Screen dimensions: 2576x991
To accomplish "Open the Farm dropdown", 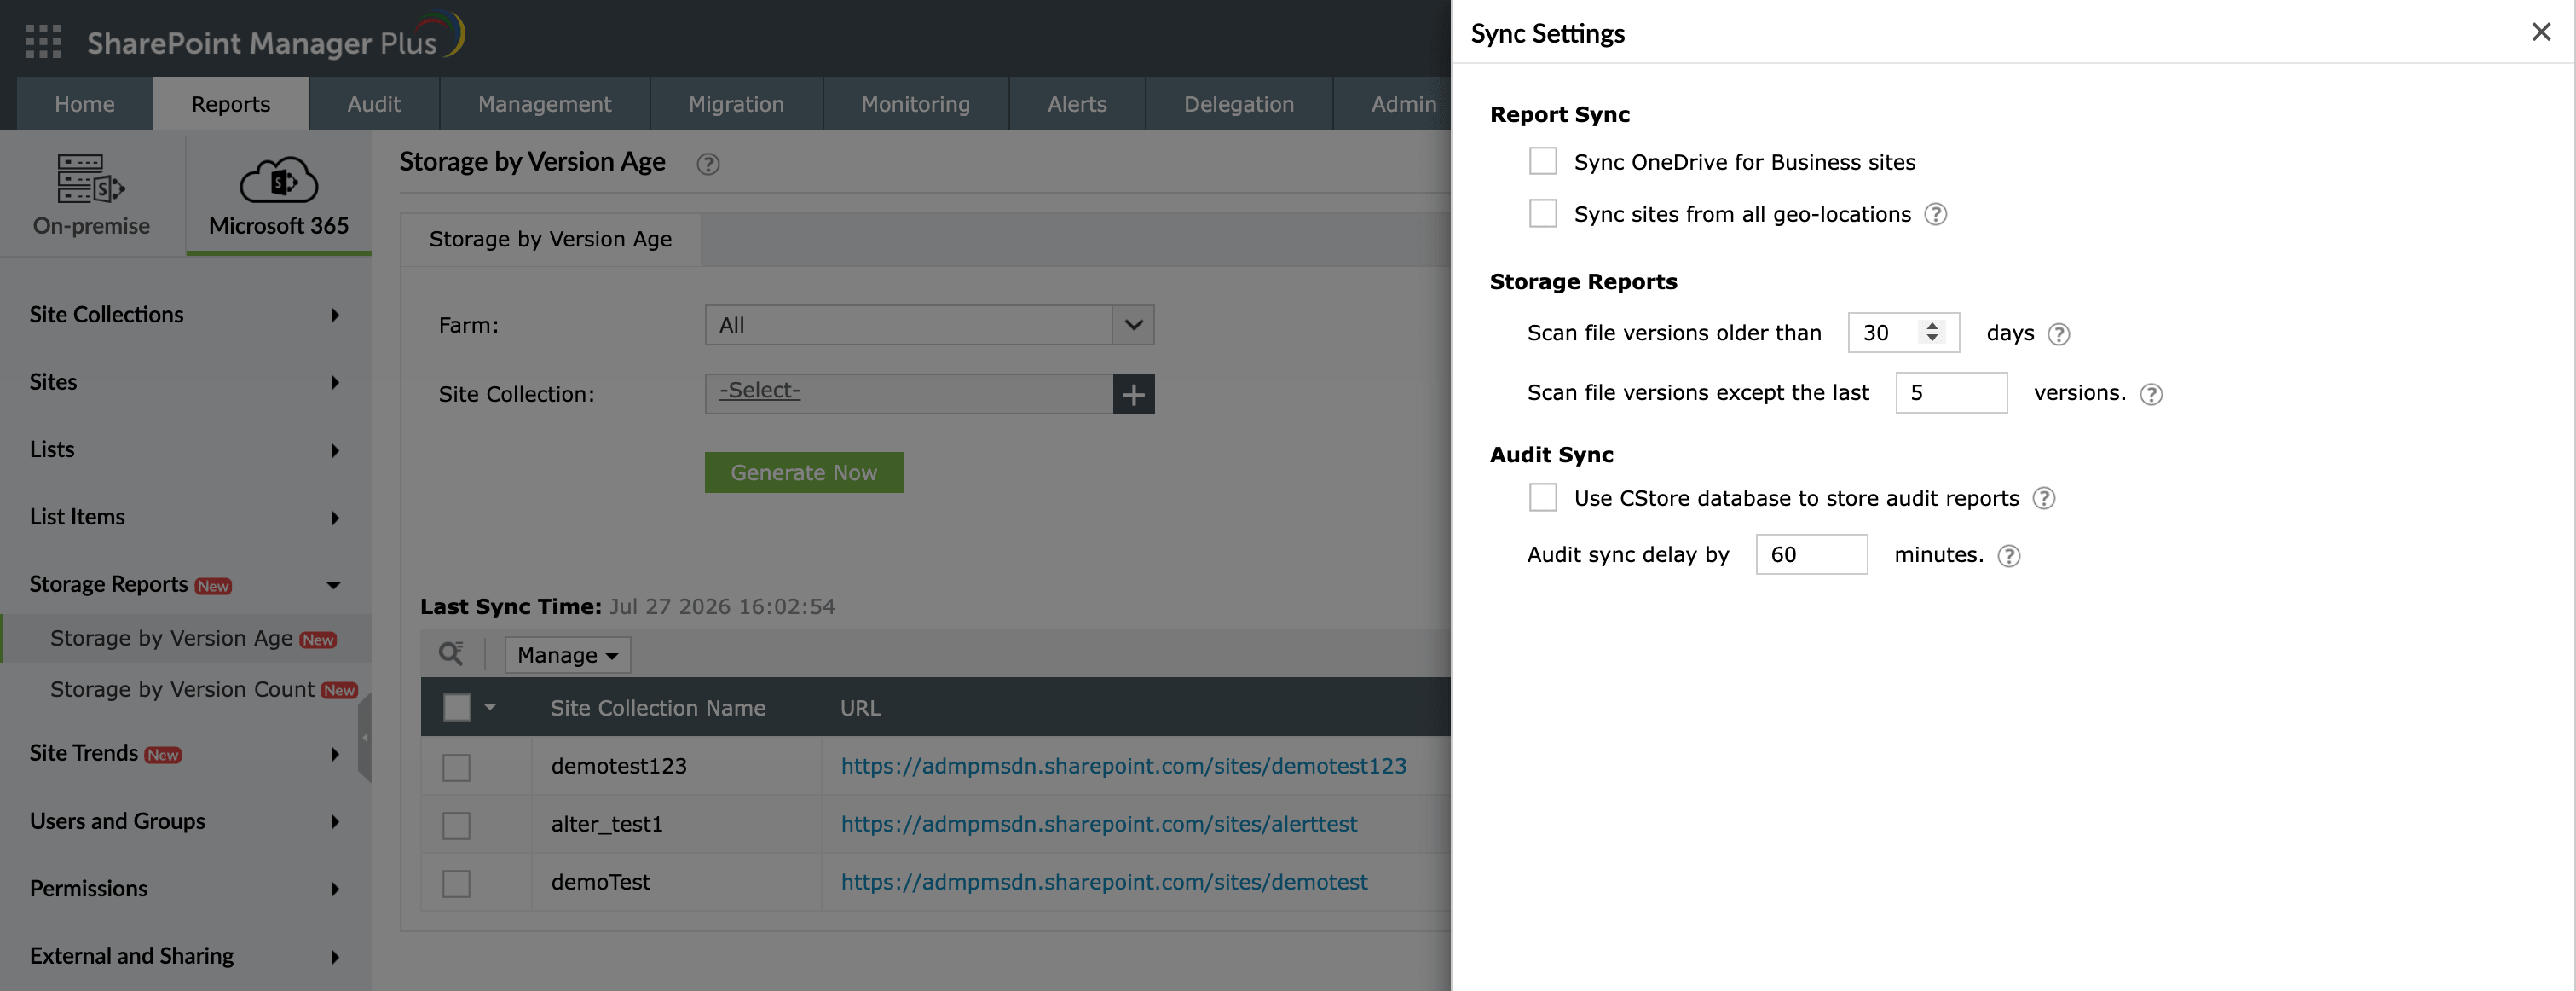I will point(929,325).
